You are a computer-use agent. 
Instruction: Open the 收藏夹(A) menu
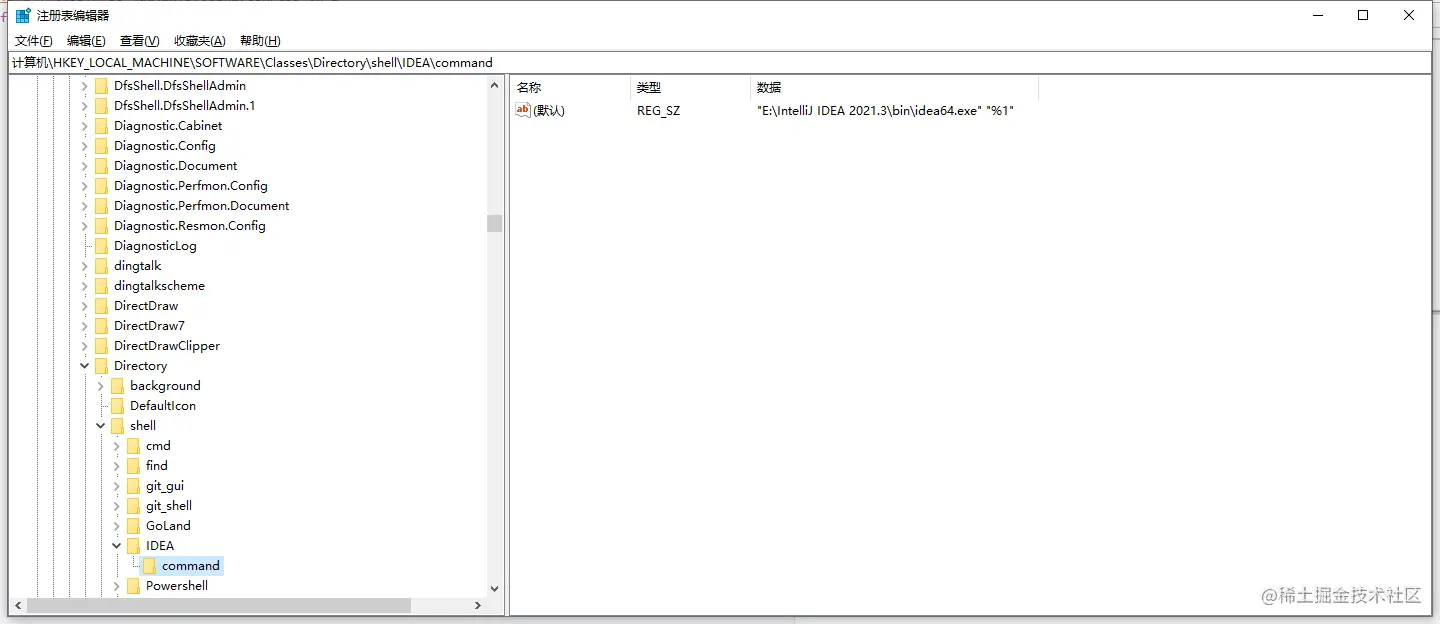[200, 41]
